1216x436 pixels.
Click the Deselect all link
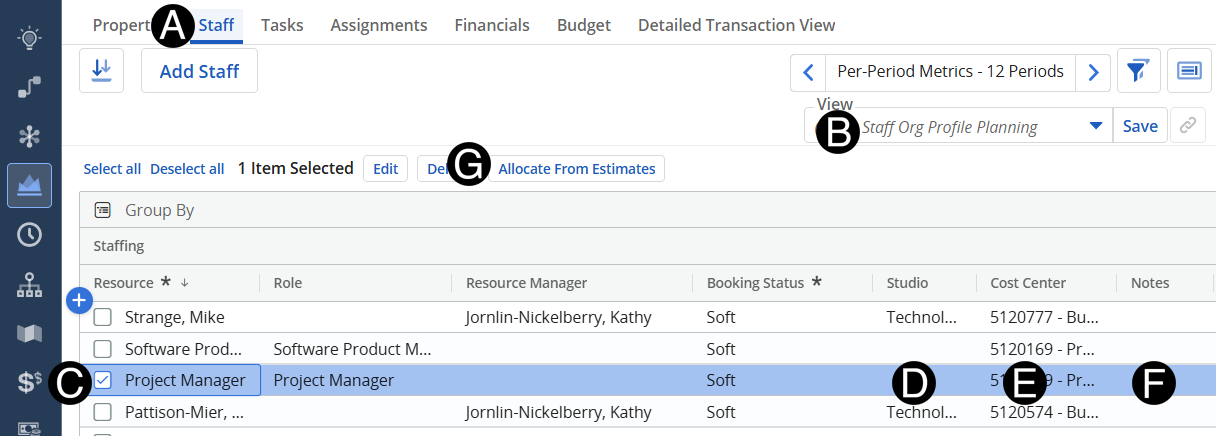coord(187,169)
